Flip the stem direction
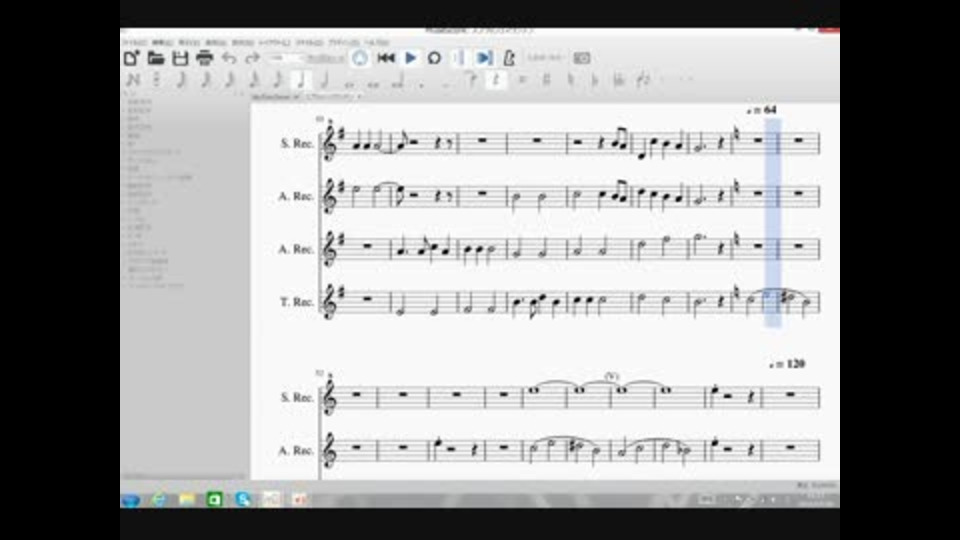This screenshot has height=540, width=960. coord(643,80)
